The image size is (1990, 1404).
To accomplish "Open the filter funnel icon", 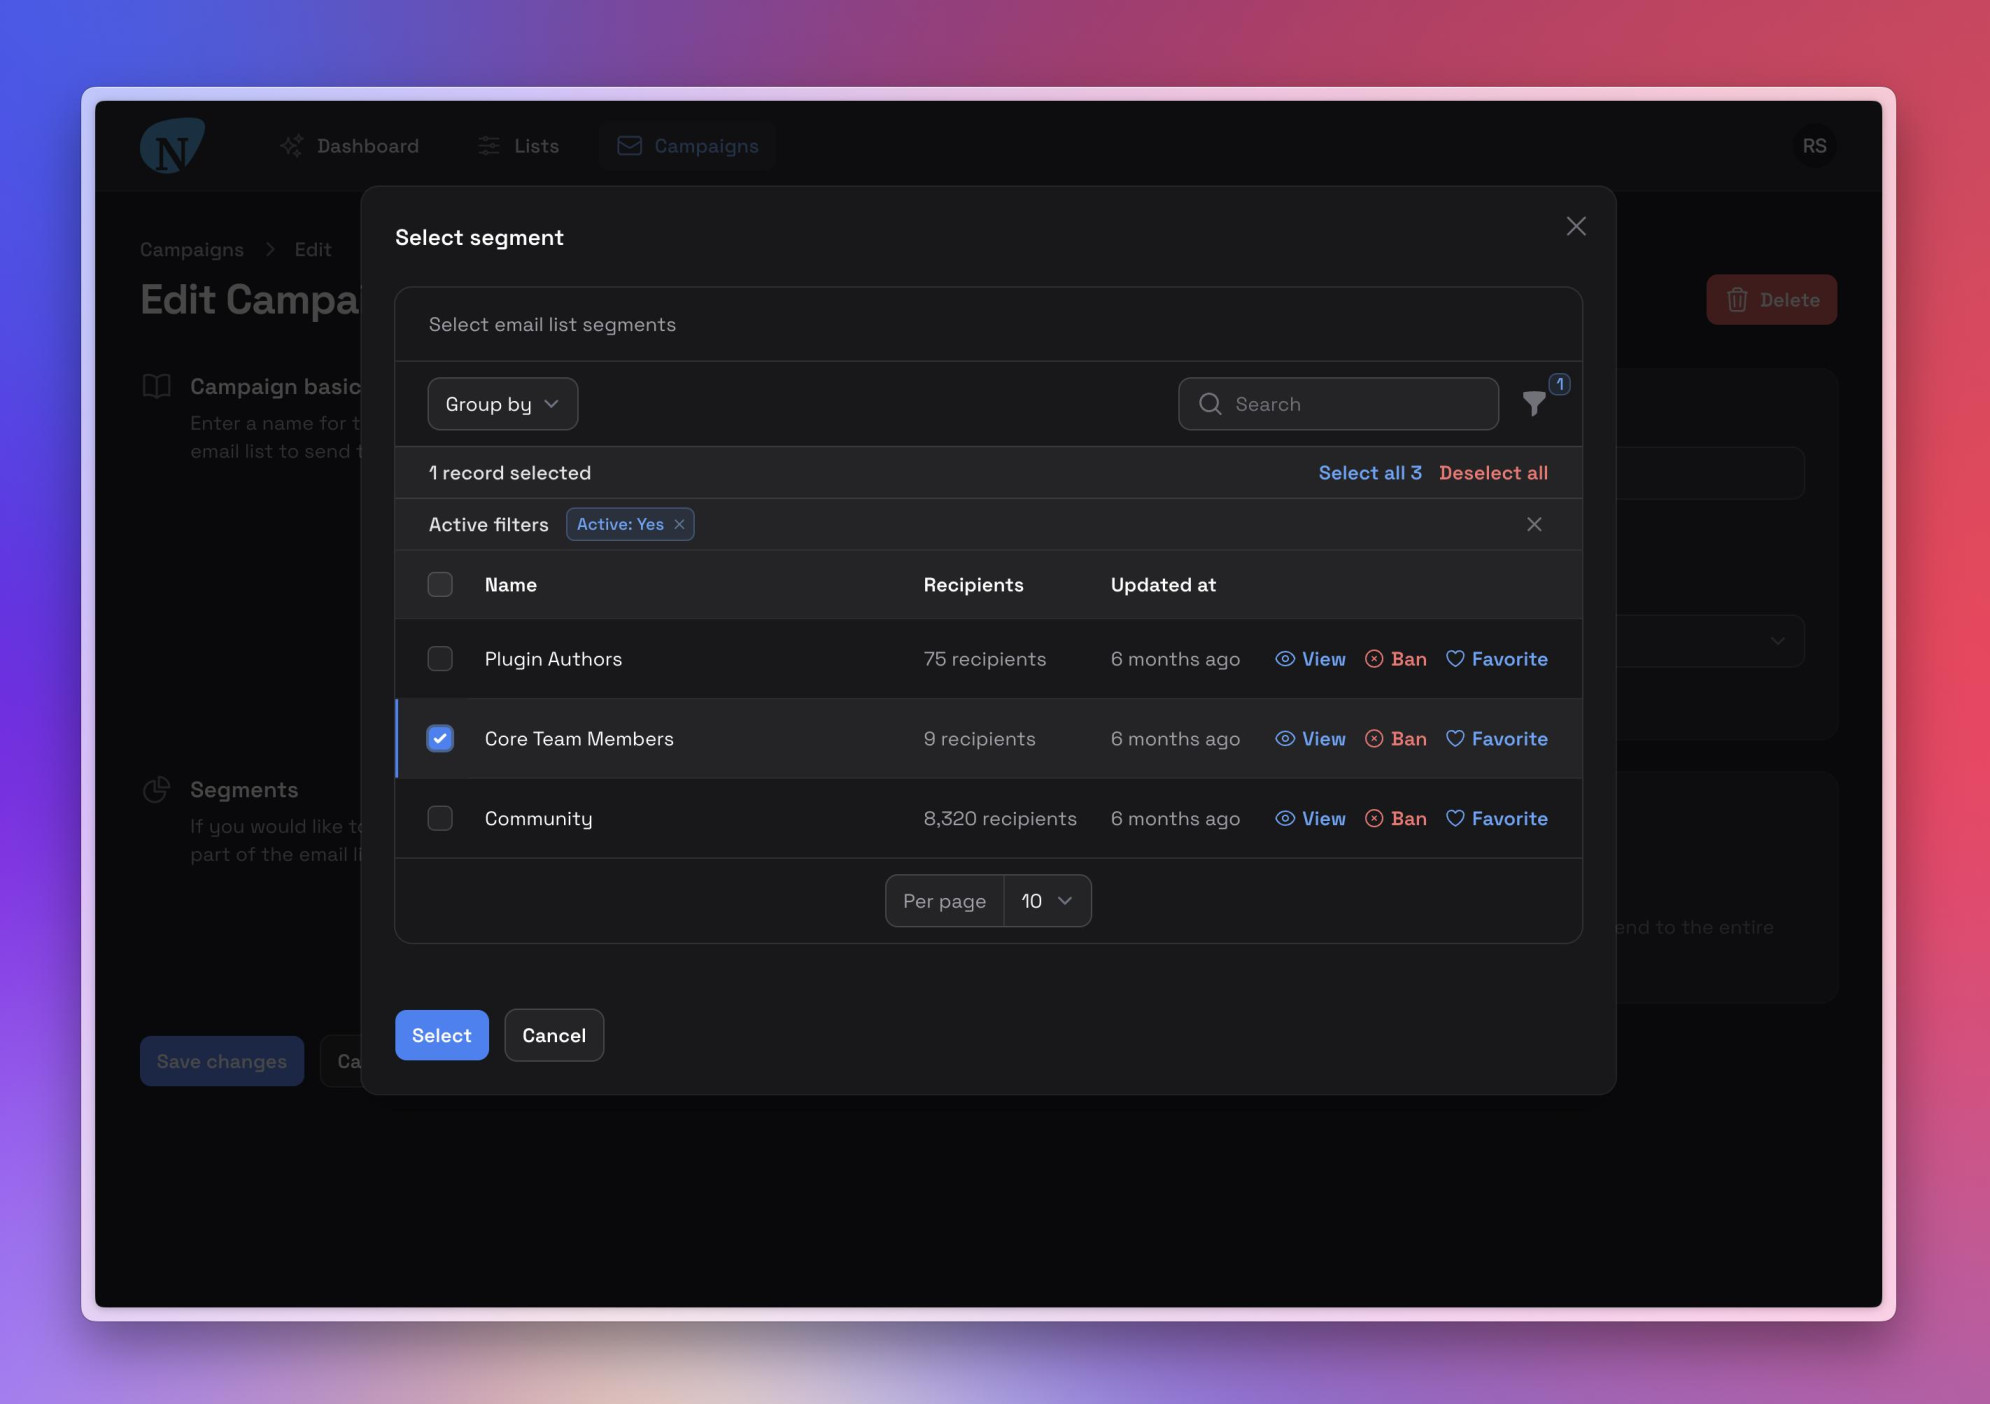I will click(x=1534, y=404).
